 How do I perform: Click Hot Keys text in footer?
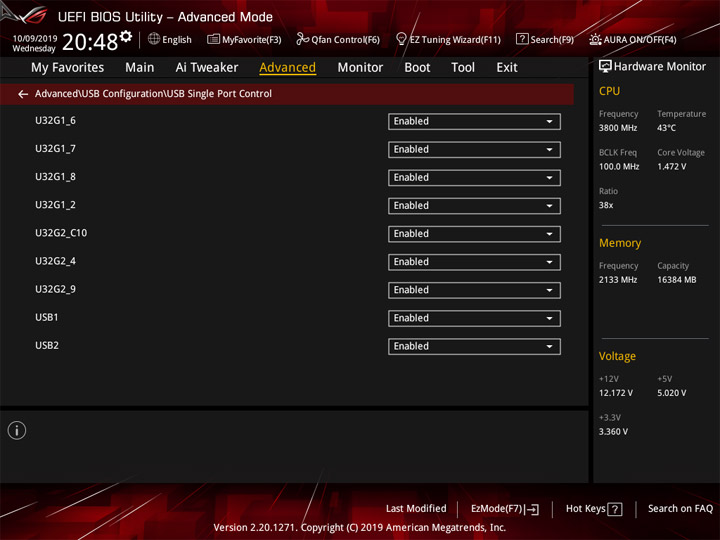point(585,509)
